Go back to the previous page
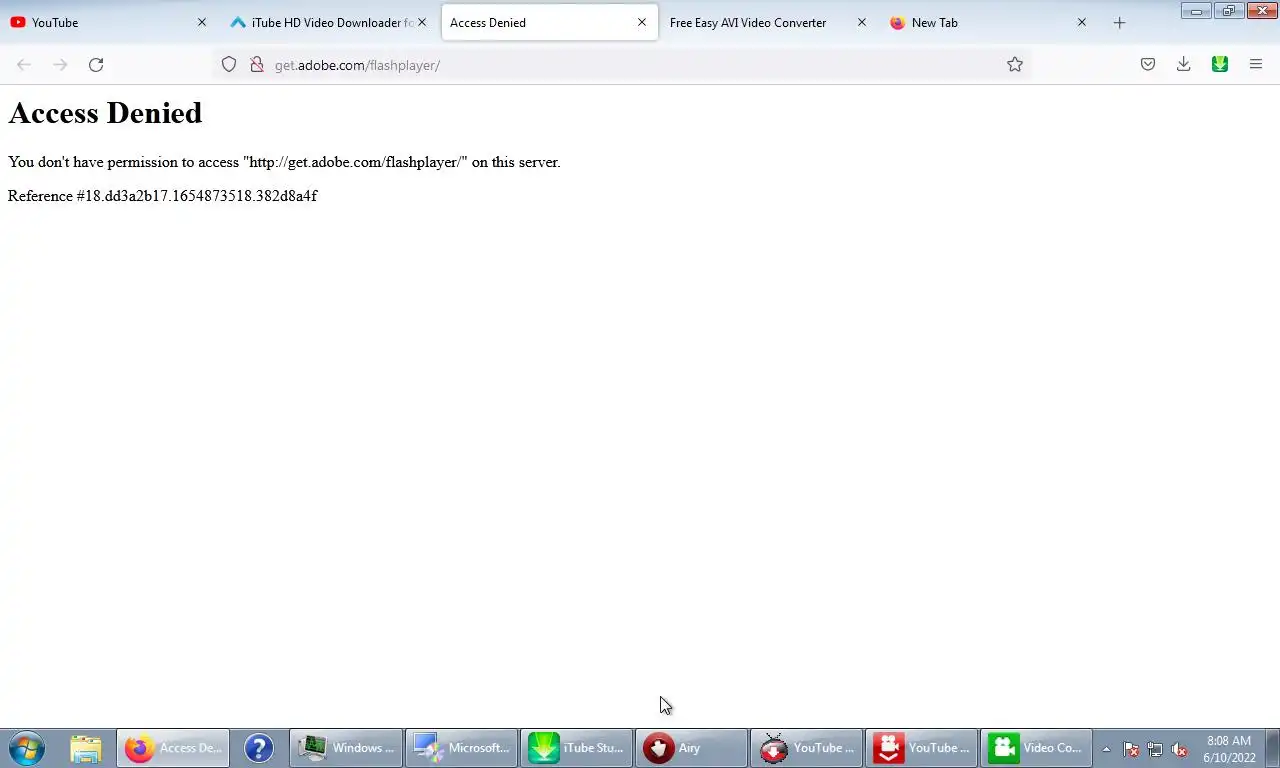Screen dimensions: 1280x768 coord(24,65)
